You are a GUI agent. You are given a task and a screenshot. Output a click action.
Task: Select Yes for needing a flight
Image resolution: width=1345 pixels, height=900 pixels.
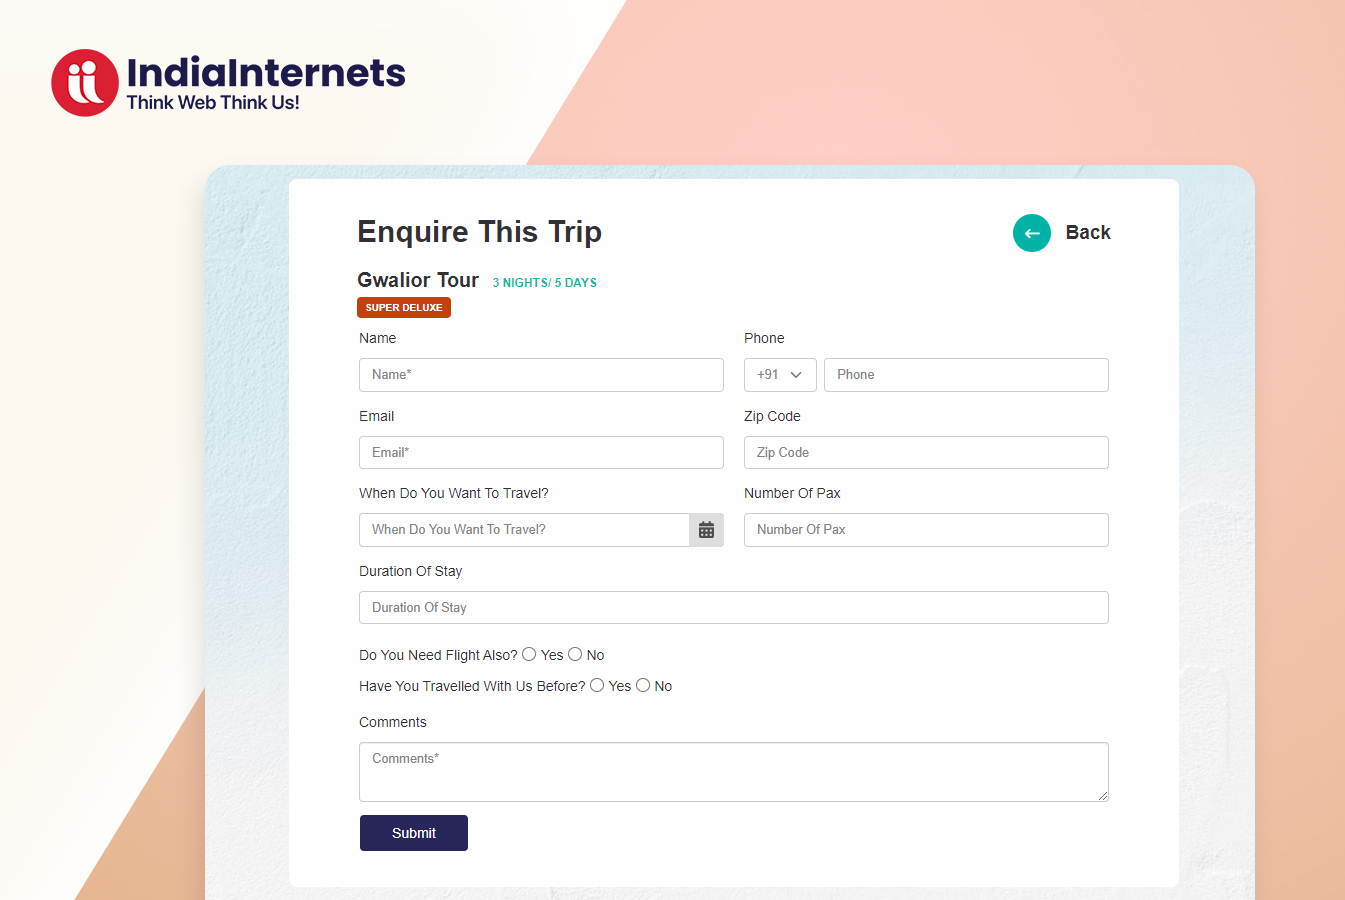(529, 654)
